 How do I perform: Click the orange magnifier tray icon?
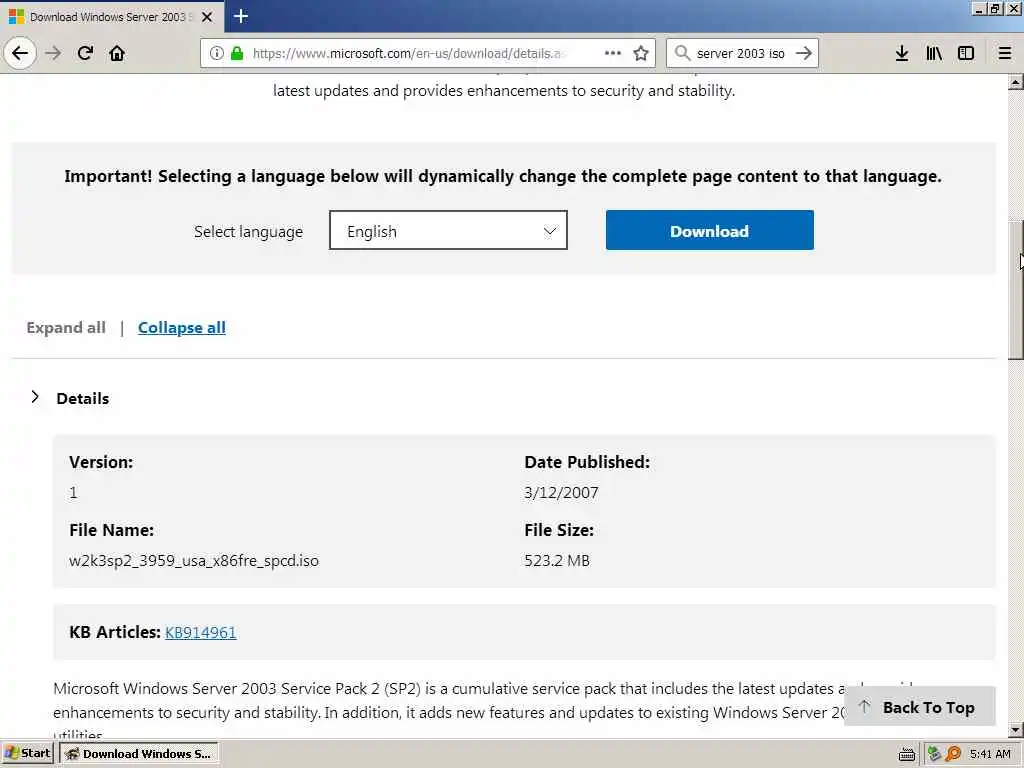[953, 754]
